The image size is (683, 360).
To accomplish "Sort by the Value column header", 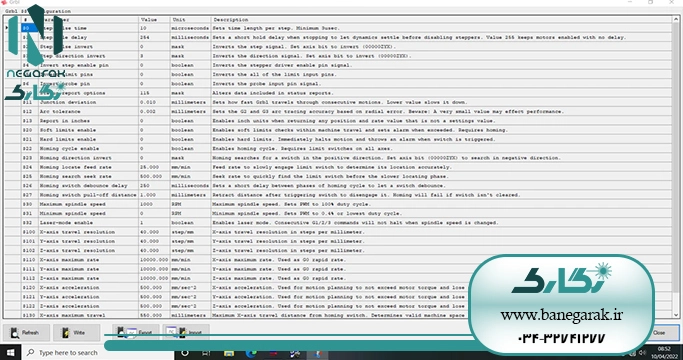I will pyautogui.click(x=154, y=20).
